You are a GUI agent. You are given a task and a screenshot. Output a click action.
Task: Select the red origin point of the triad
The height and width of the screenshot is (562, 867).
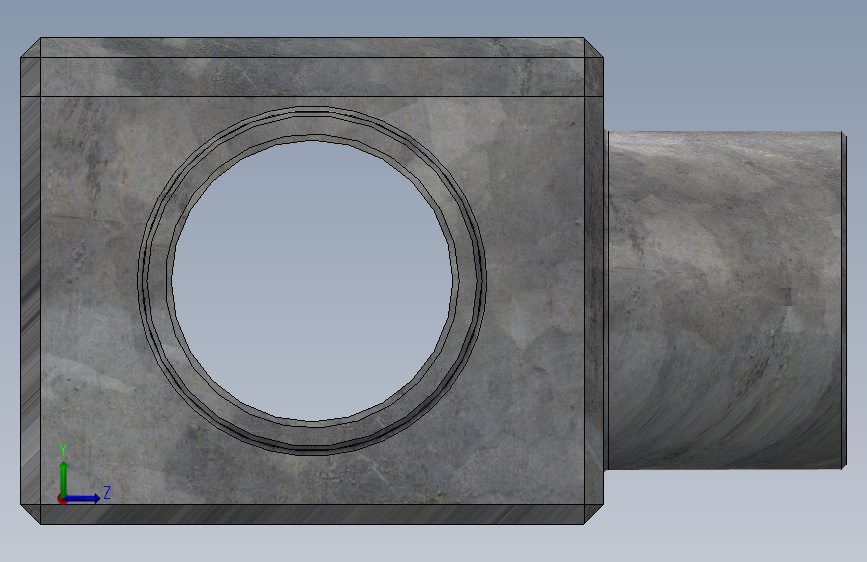click(x=62, y=499)
